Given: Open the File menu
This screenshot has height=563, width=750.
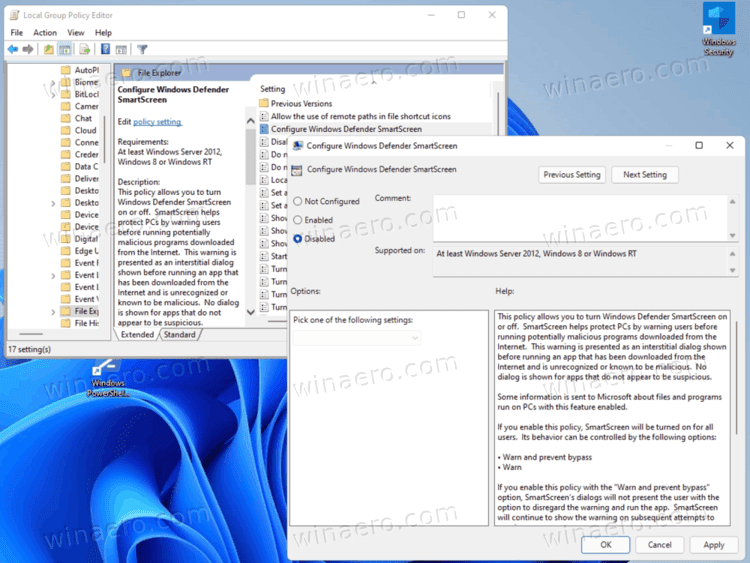Looking at the screenshot, I should pyautogui.click(x=17, y=33).
